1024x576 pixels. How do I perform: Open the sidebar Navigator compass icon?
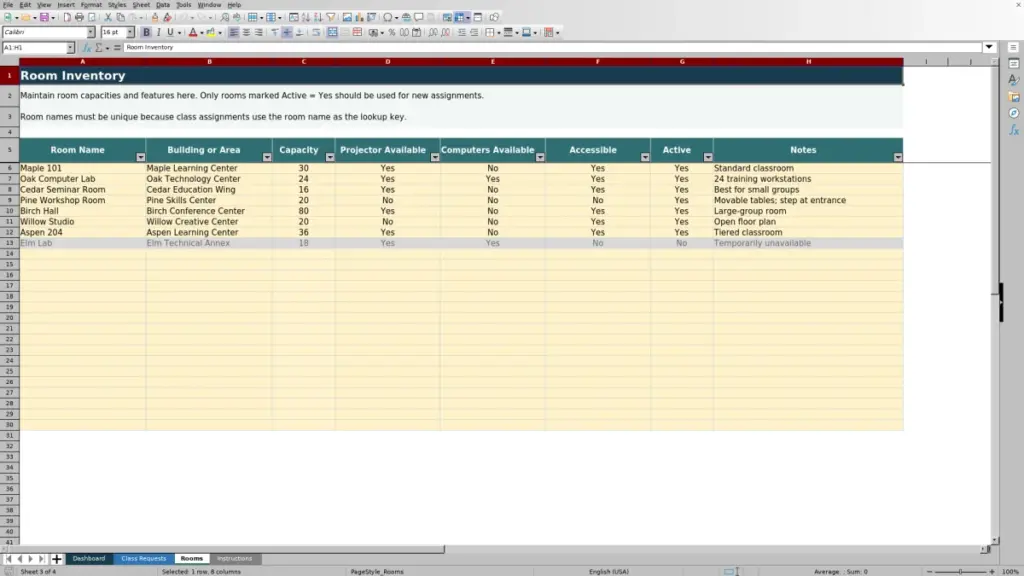[x=1014, y=113]
